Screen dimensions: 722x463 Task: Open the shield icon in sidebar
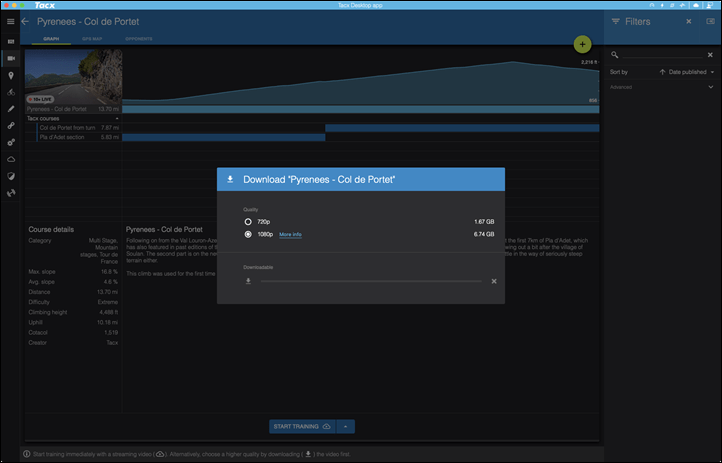pyautogui.click(x=11, y=176)
